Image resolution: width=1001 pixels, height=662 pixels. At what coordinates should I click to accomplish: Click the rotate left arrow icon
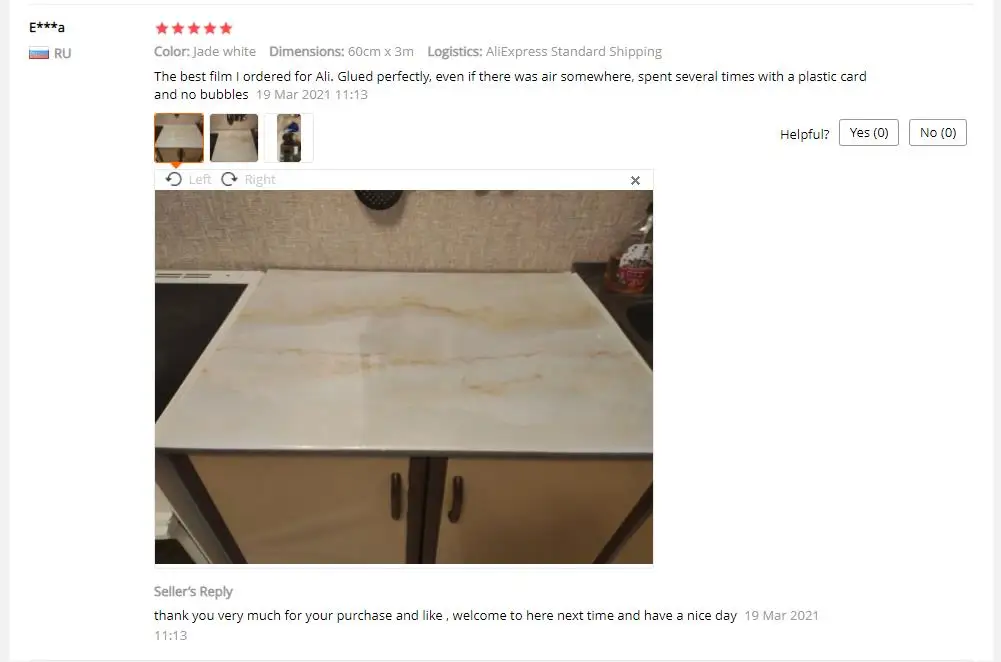click(x=174, y=179)
